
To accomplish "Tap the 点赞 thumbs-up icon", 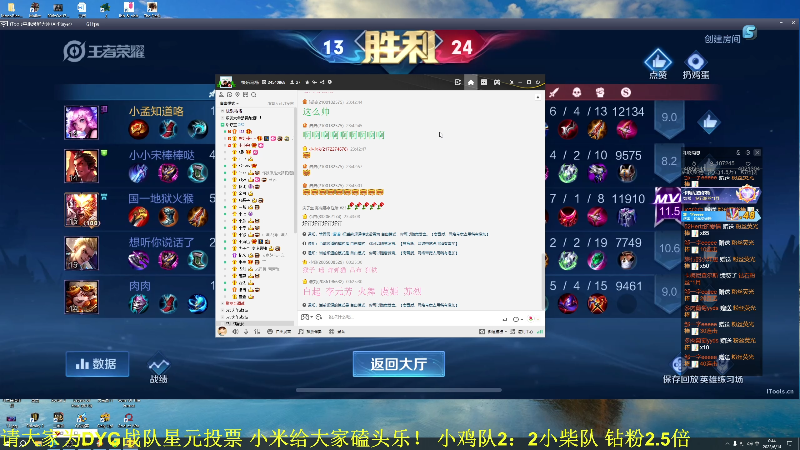I will tap(658, 64).
